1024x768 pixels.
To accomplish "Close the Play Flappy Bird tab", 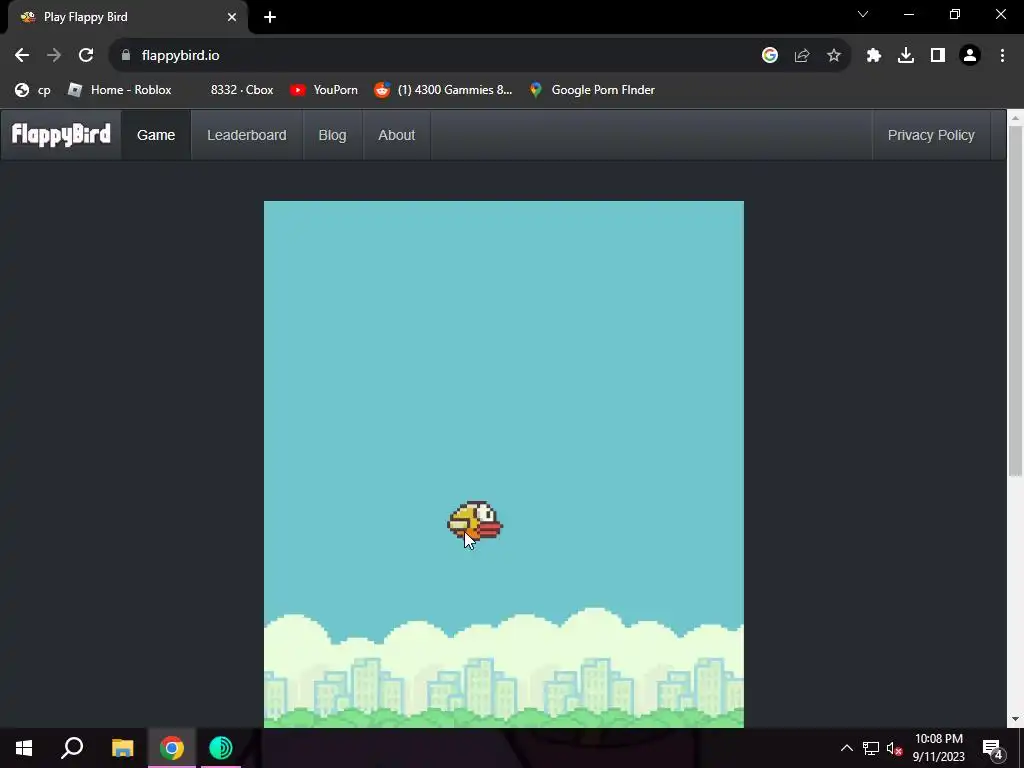I will 232,17.
